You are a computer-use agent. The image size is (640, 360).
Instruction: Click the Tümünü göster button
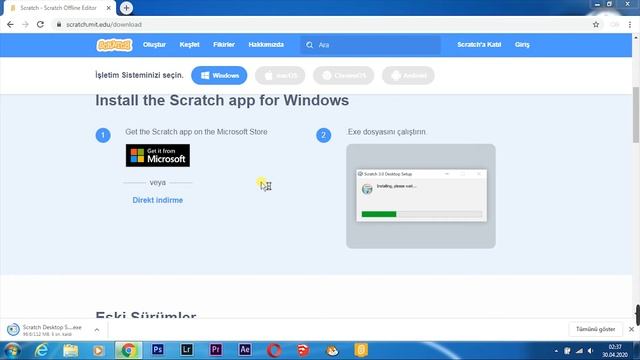[595, 329]
